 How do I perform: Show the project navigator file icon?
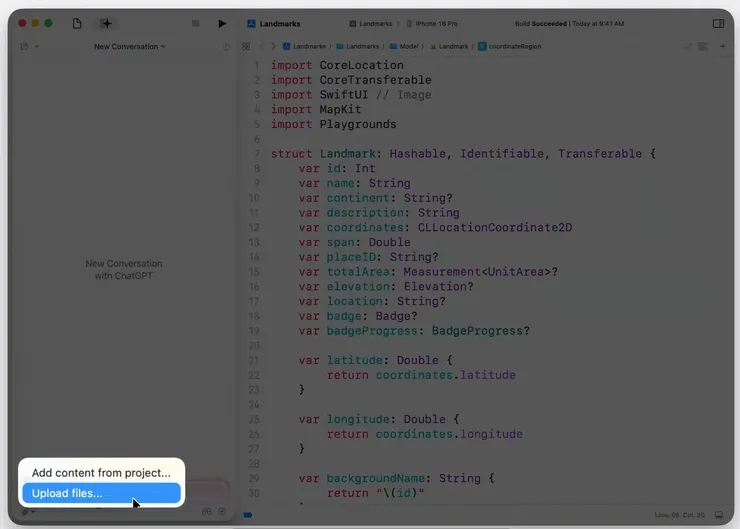tap(77, 23)
